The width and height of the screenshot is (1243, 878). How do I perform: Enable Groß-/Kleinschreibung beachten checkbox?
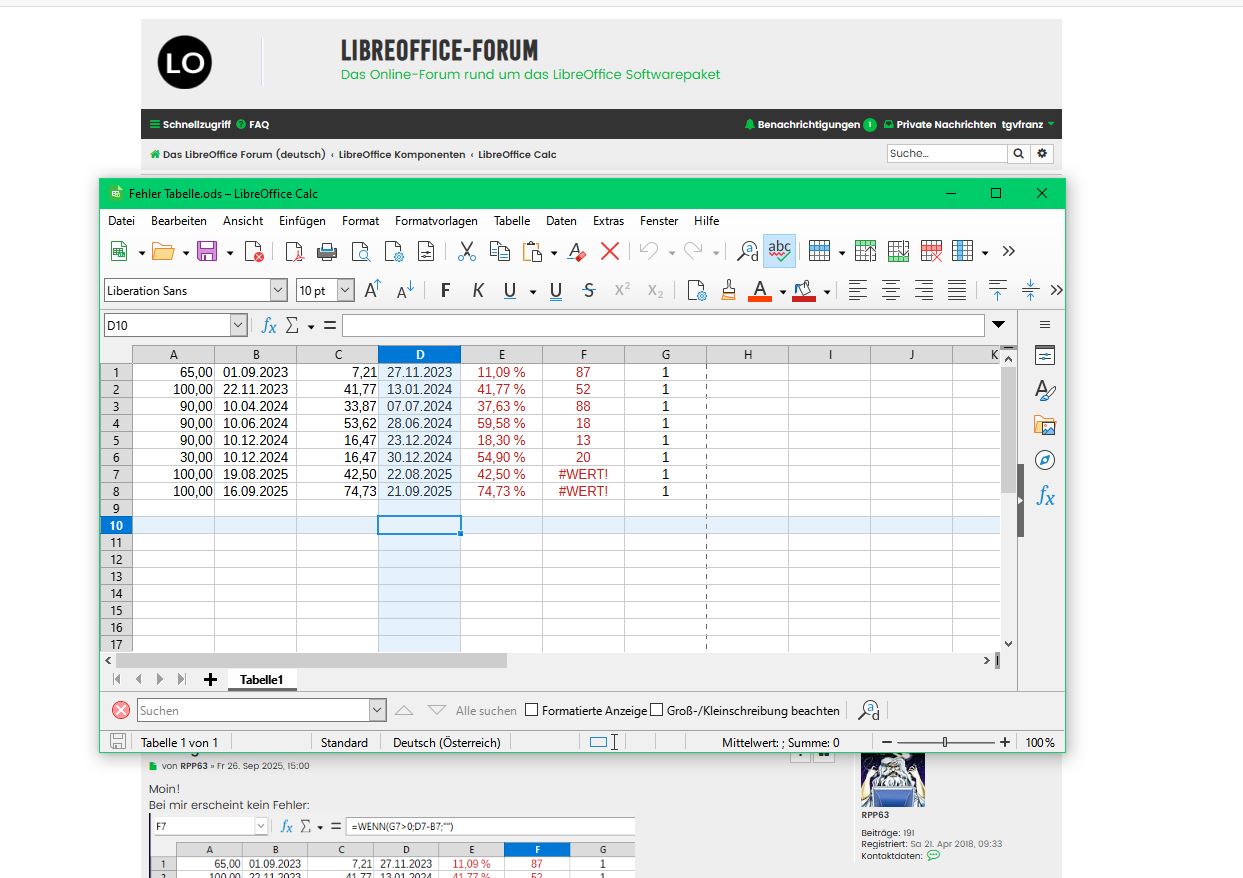pos(657,711)
